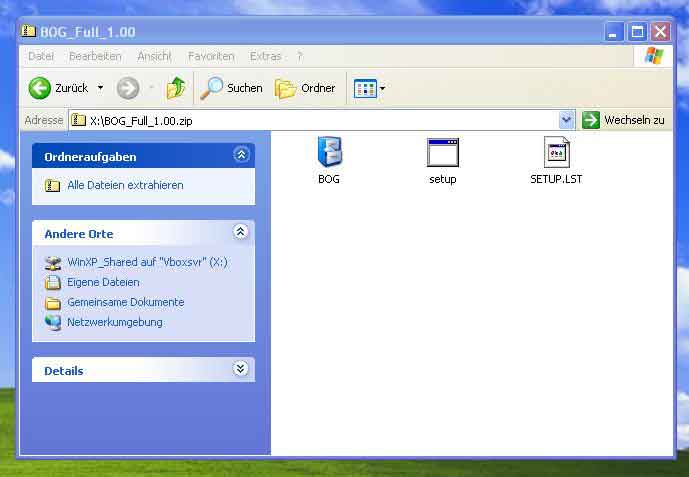Open the Extras menu
Viewport: 689px width, 477px height.
(x=265, y=56)
